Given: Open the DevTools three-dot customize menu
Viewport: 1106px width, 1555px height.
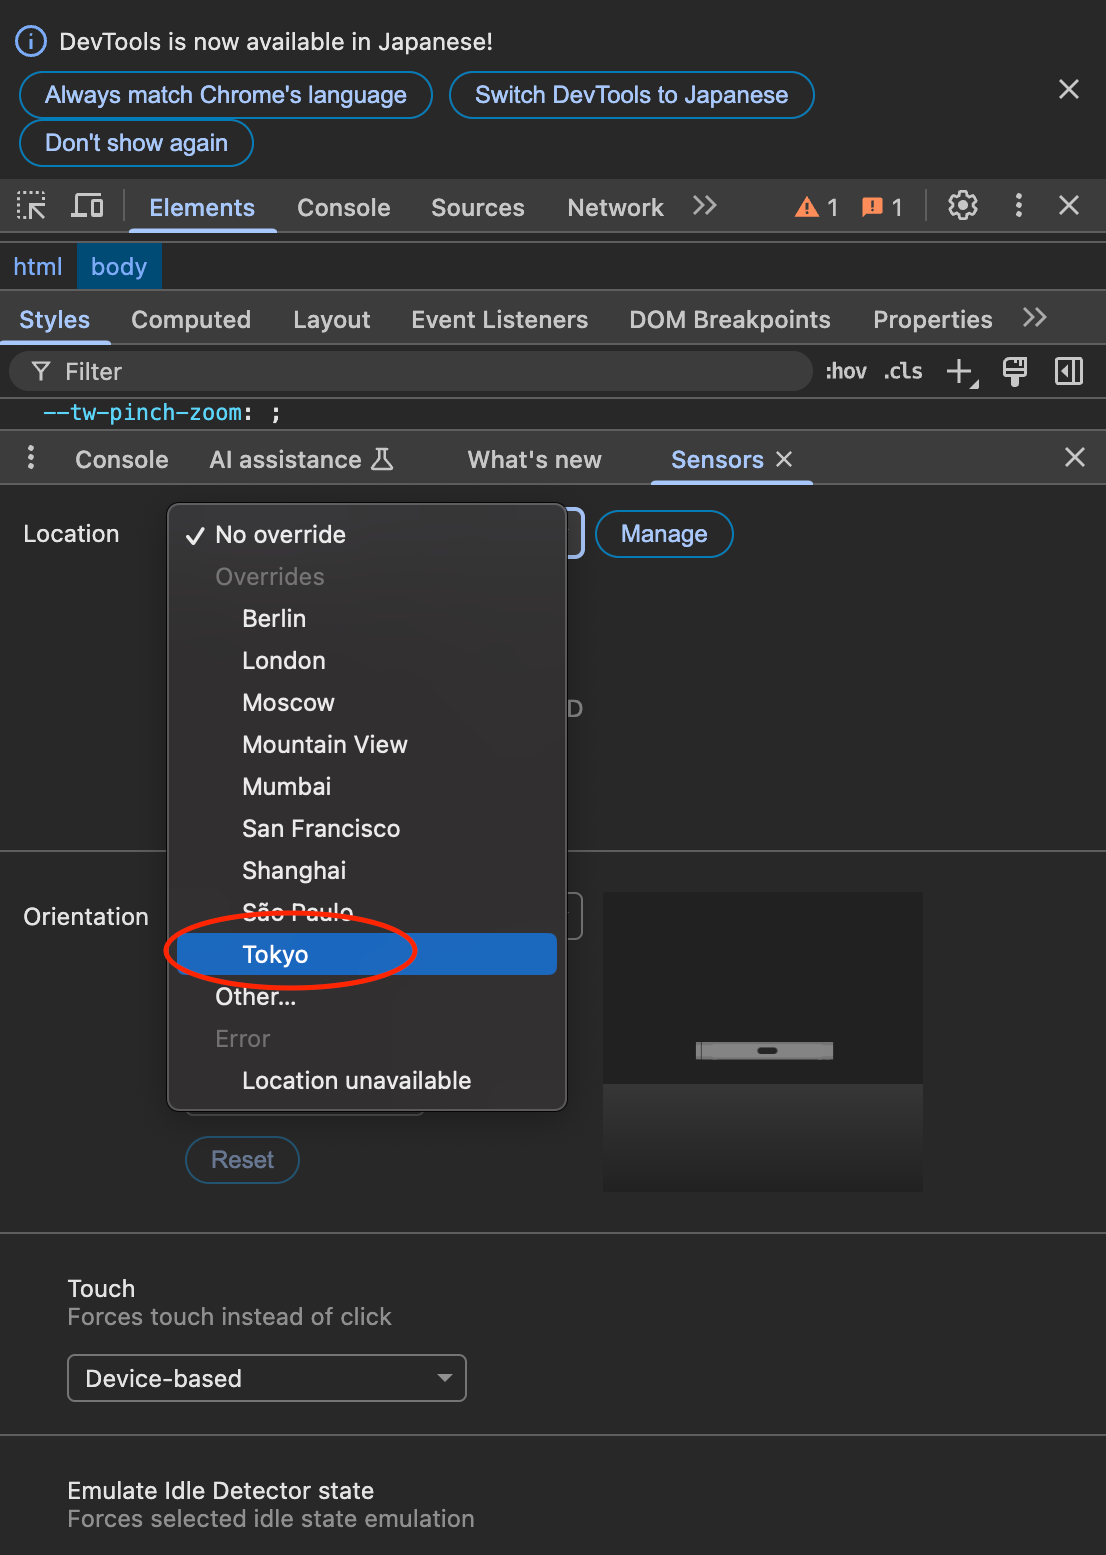Looking at the screenshot, I should tap(1018, 206).
